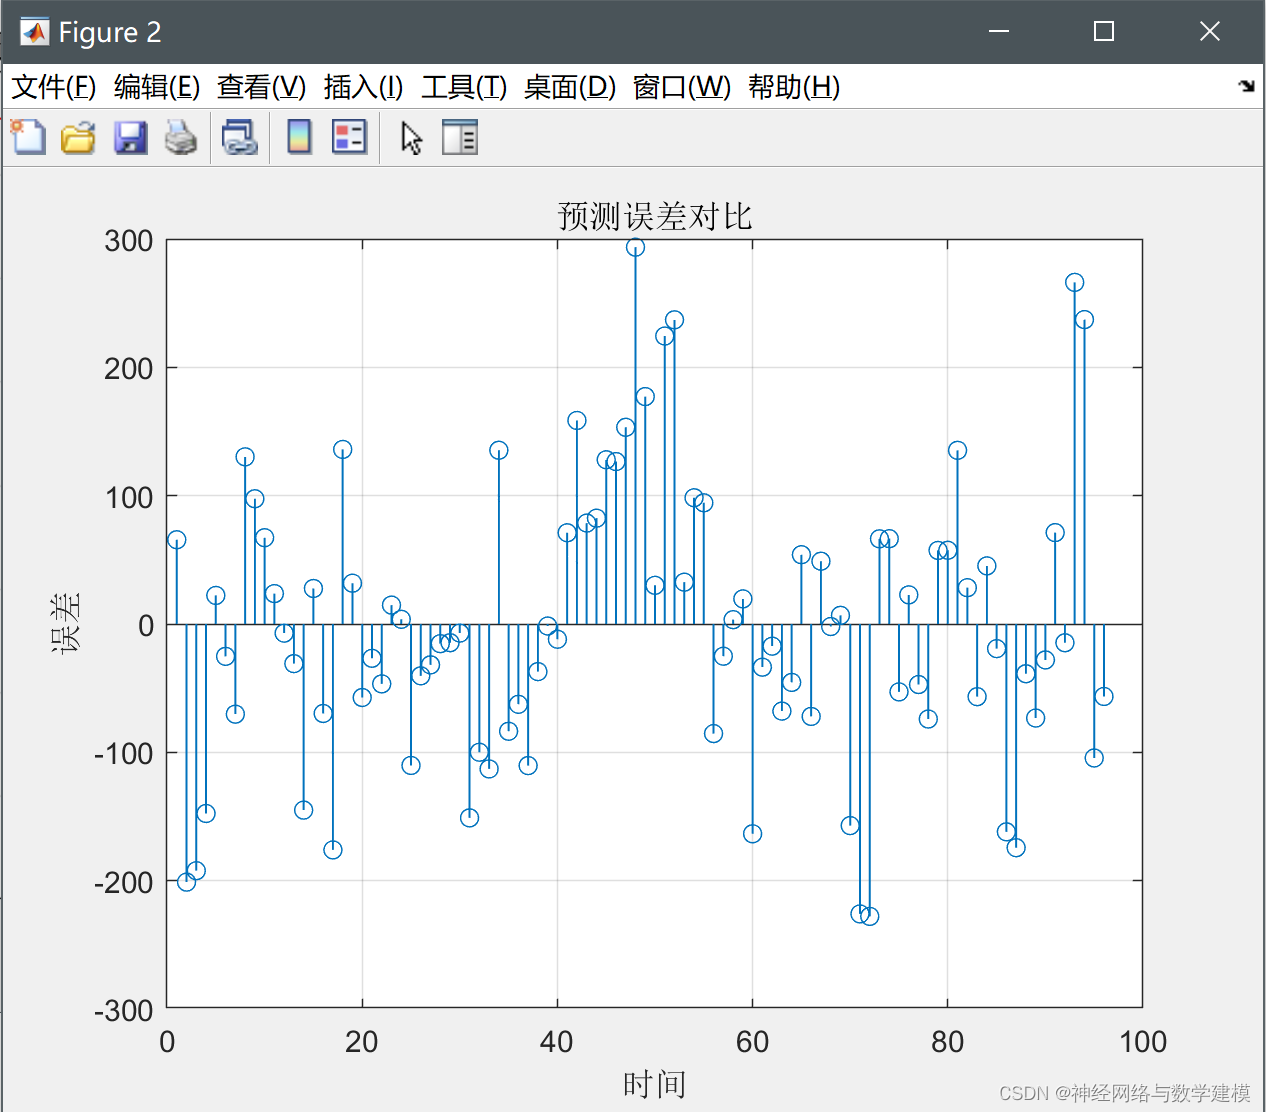Maximize the Figure 2 window
1266x1112 pixels.
[x=1103, y=32]
